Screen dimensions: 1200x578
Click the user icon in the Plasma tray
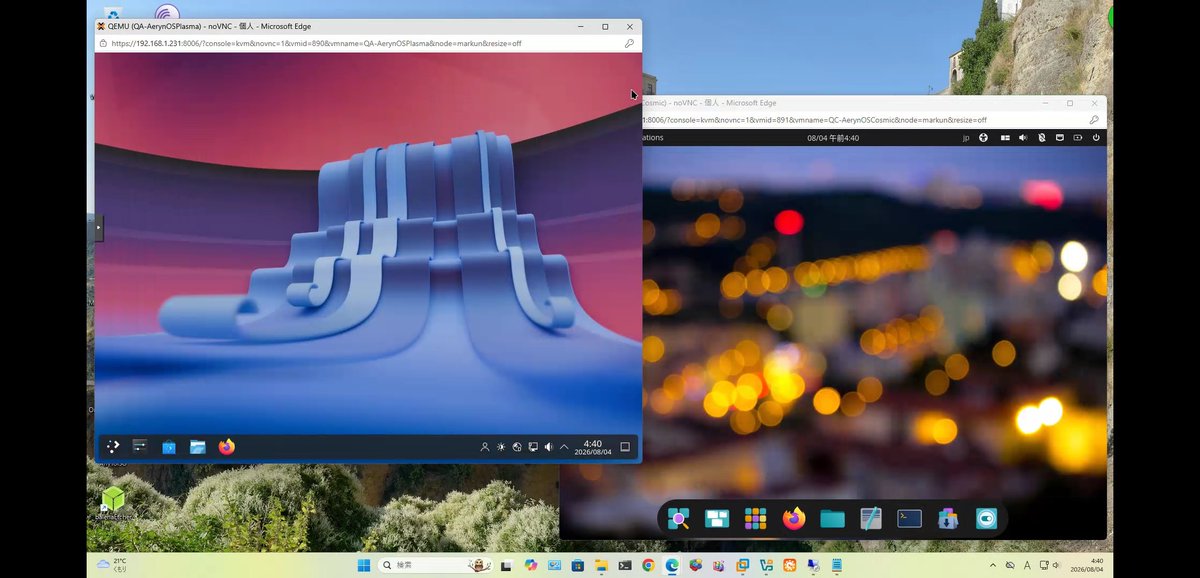pyautogui.click(x=485, y=447)
